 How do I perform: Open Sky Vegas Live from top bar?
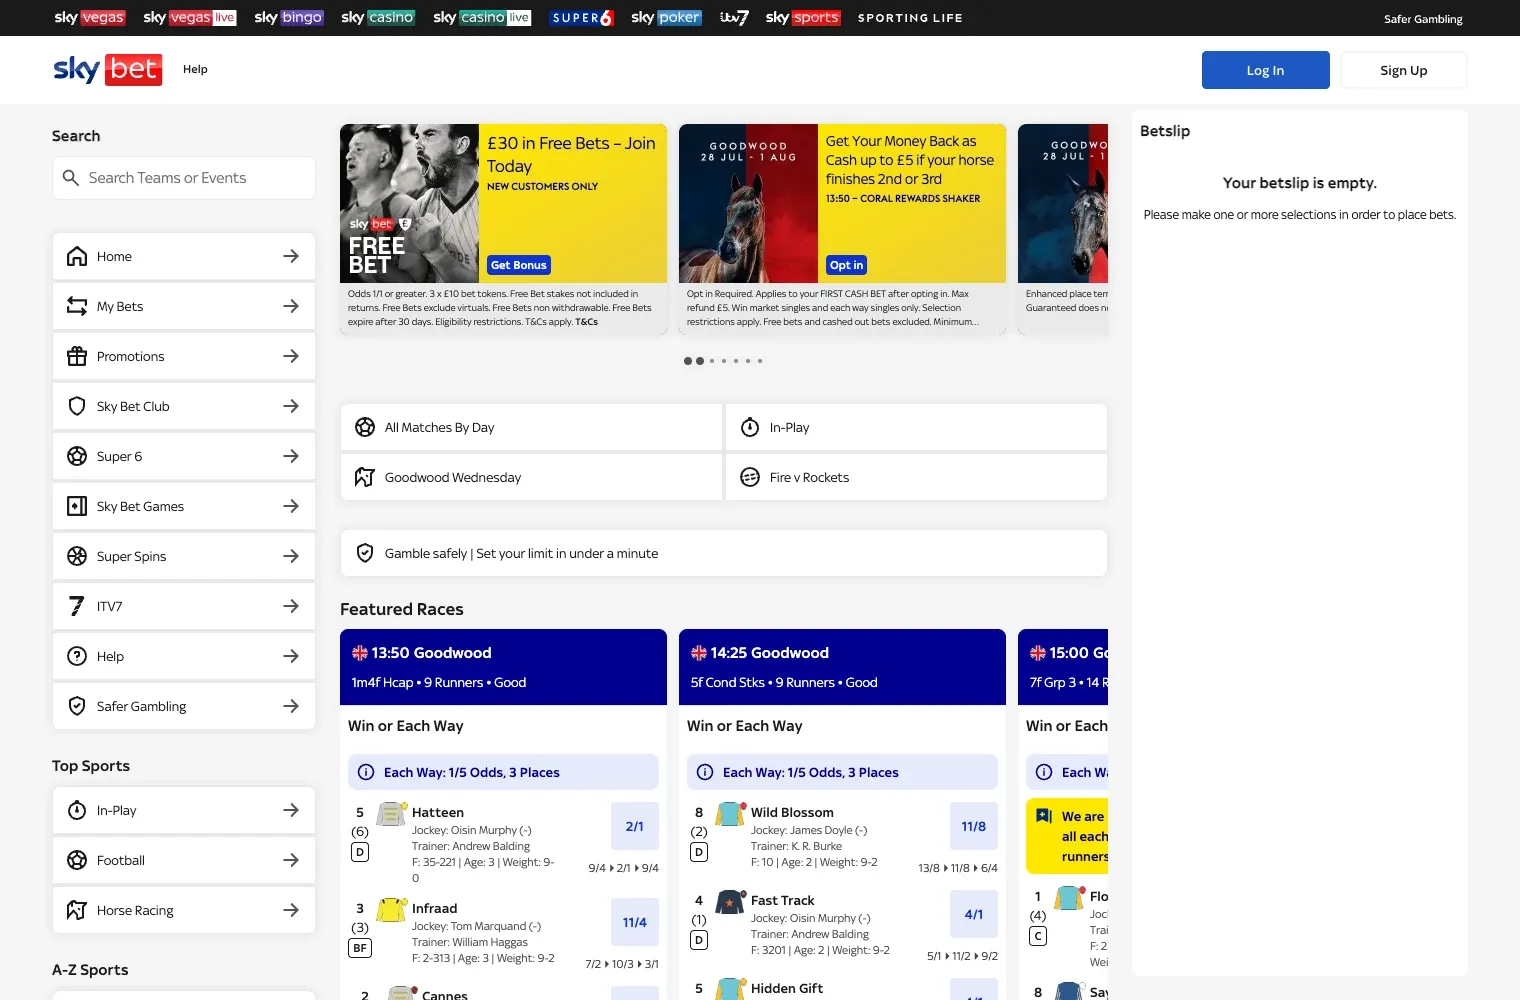tap(190, 17)
